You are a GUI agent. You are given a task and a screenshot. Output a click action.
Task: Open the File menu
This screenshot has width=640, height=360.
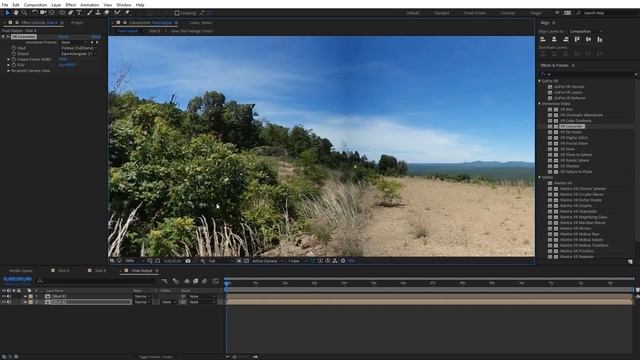[5, 5]
